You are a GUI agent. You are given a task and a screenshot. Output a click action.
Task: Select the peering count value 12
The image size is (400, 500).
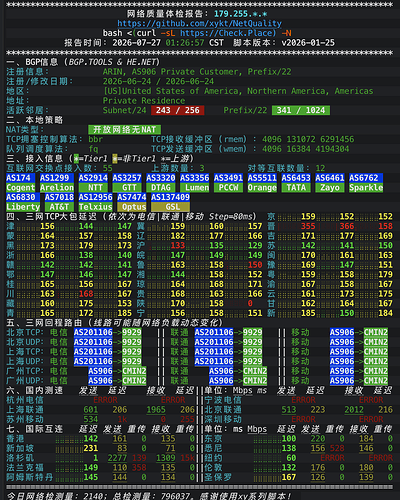[x=320, y=168]
